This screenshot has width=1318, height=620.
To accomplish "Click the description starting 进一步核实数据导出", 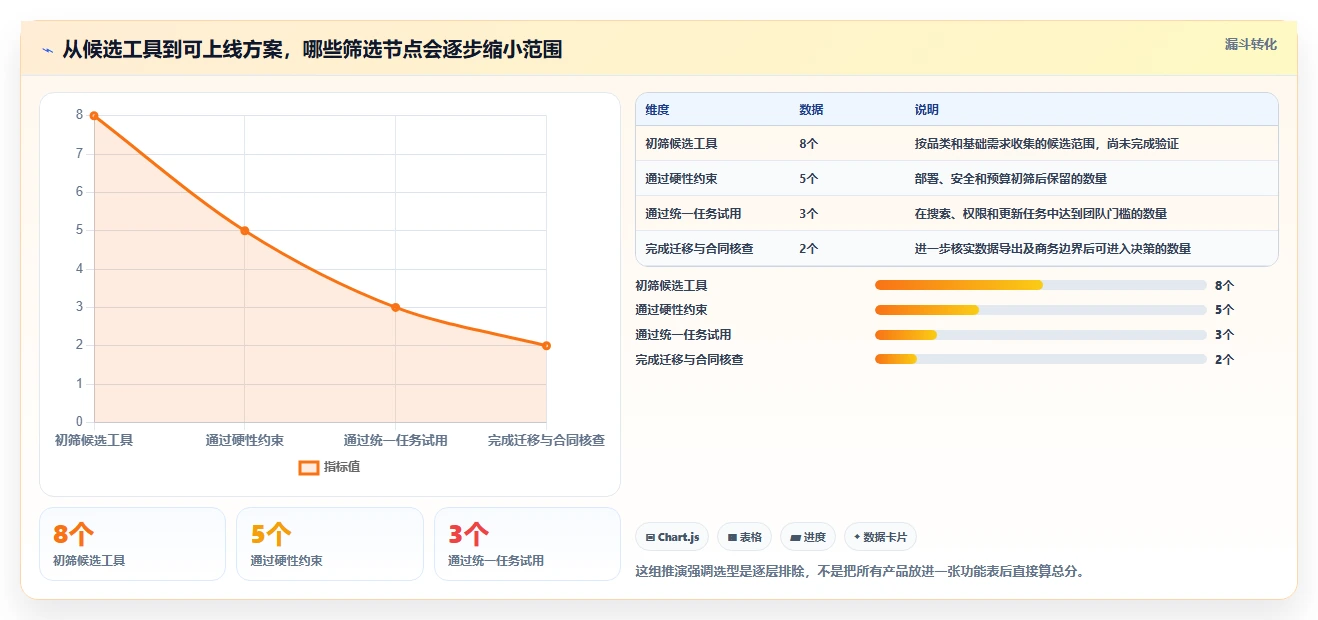I will [1052, 249].
